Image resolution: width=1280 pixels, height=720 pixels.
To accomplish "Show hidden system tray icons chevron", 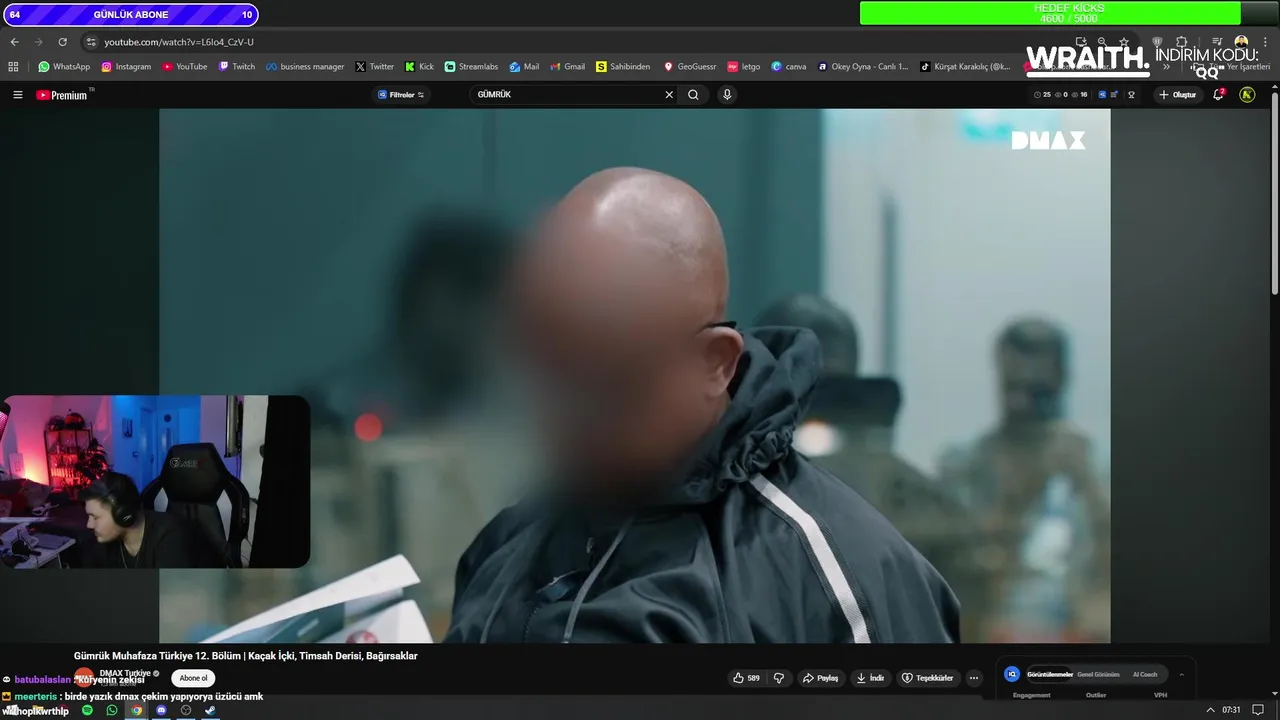I will pyautogui.click(x=1210, y=710).
